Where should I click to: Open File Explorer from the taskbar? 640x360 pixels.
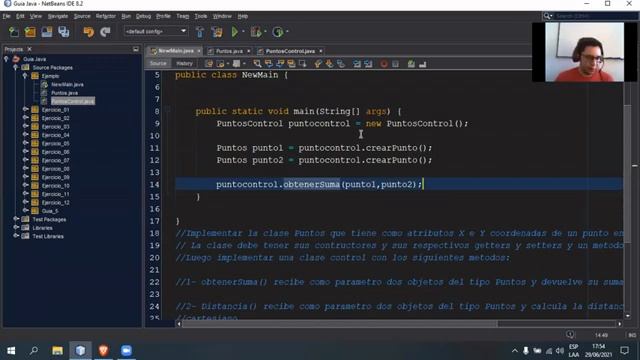point(57,351)
